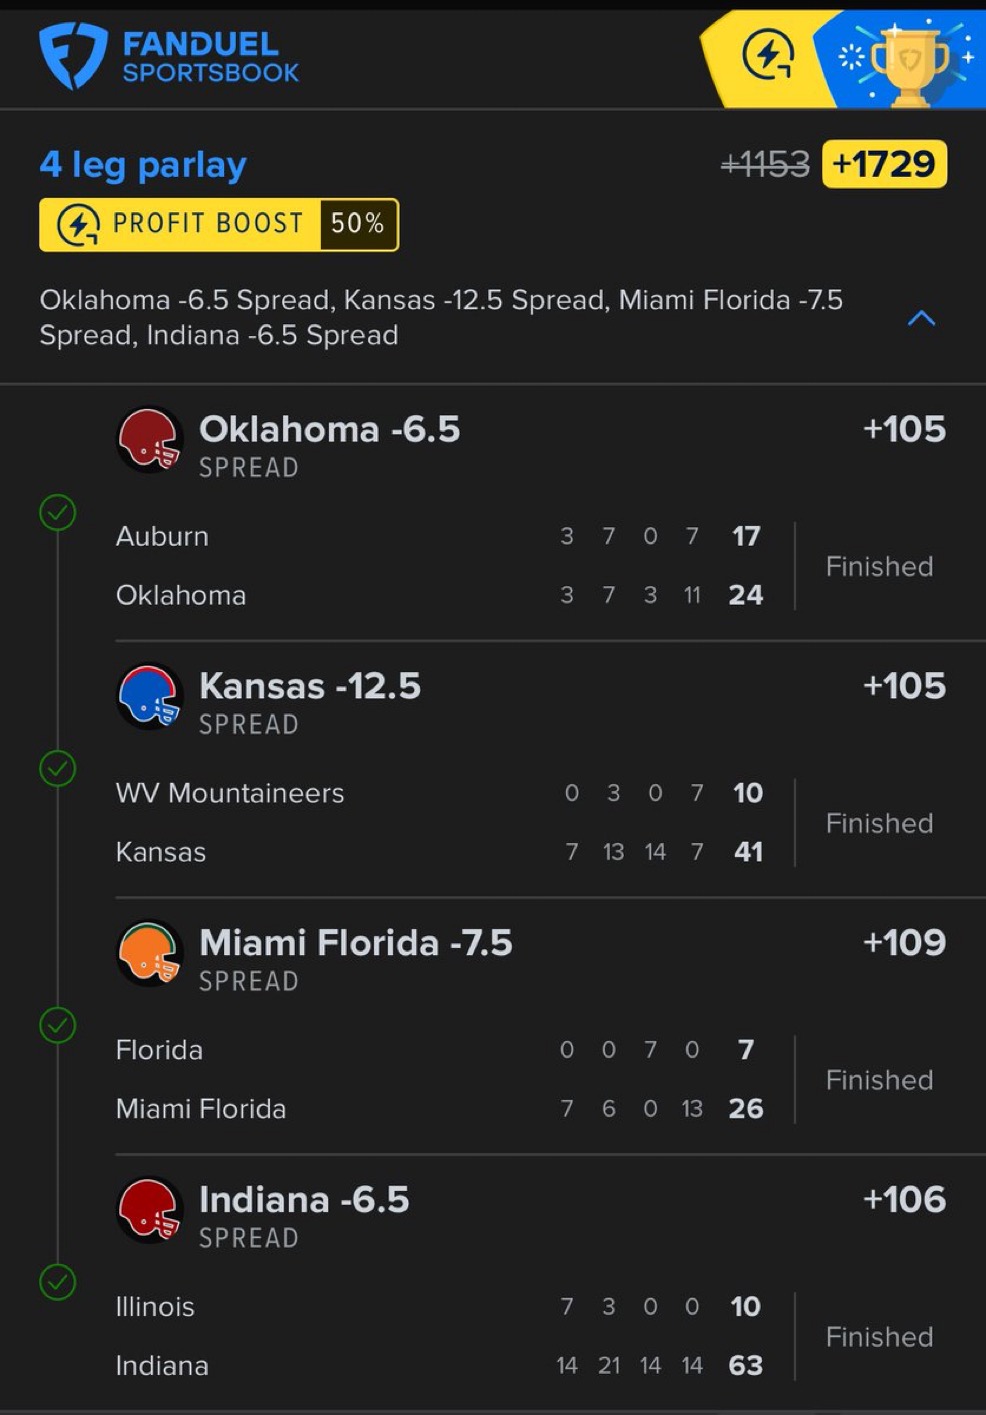Click the Oklahoma team helmet icon
The height and width of the screenshot is (1415, 986).
tap(149, 440)
